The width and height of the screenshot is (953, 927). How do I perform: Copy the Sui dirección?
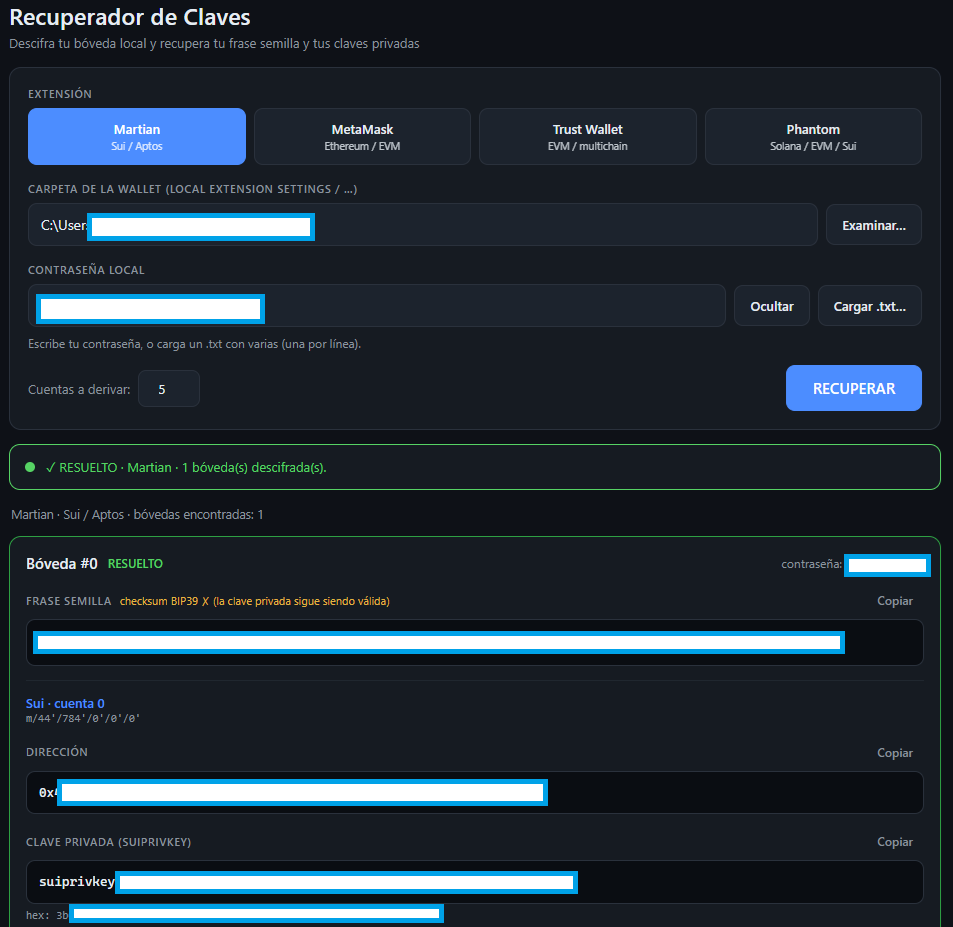[x=895, y=753]
